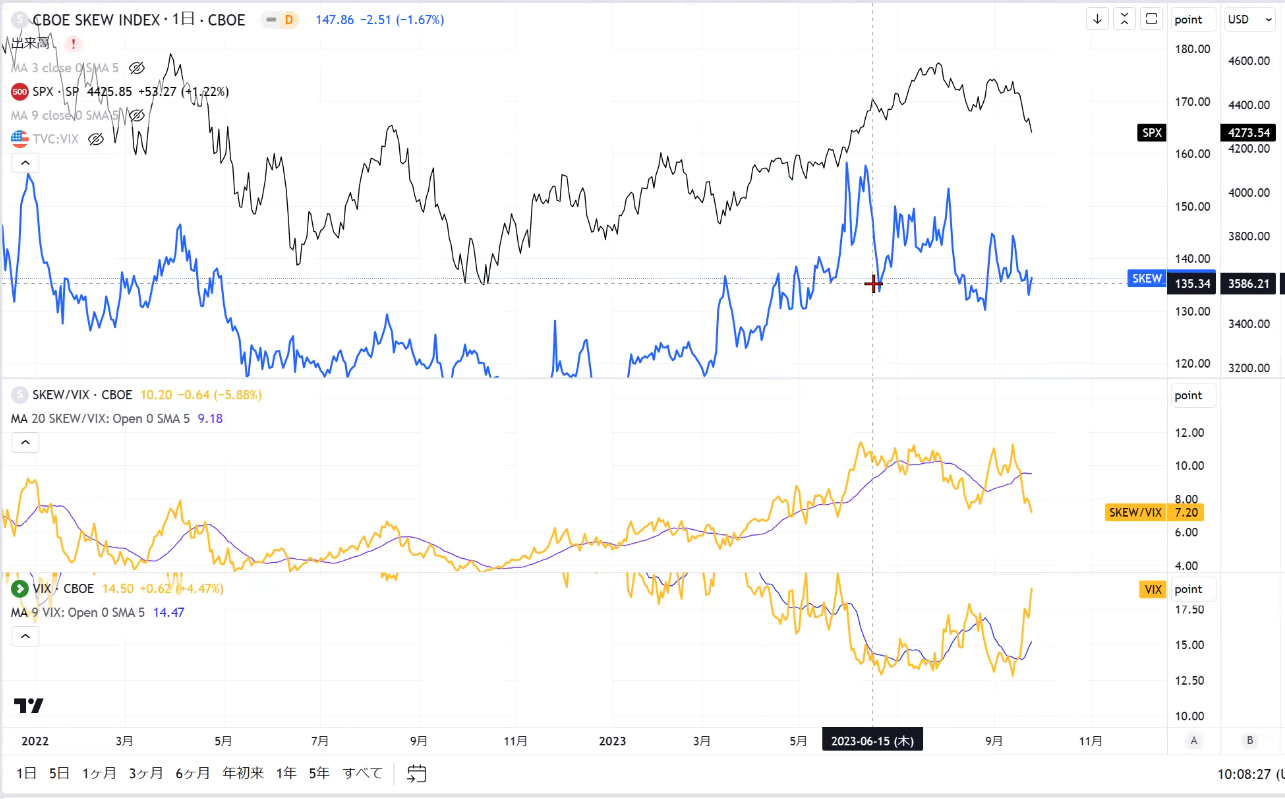Click the TradingView logo in the VIX pane
1285x799 pixels.
(x=29, y=706)
